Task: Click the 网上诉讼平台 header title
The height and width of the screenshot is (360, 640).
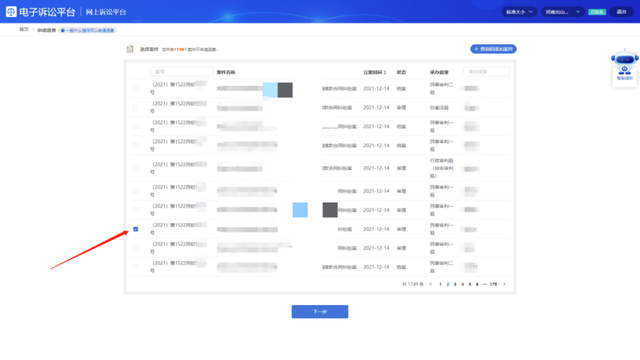Action: coord(106,12)
